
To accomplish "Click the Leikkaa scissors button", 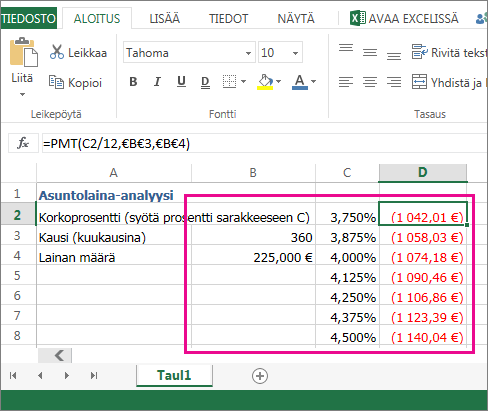I will click(x=78, y=52).
